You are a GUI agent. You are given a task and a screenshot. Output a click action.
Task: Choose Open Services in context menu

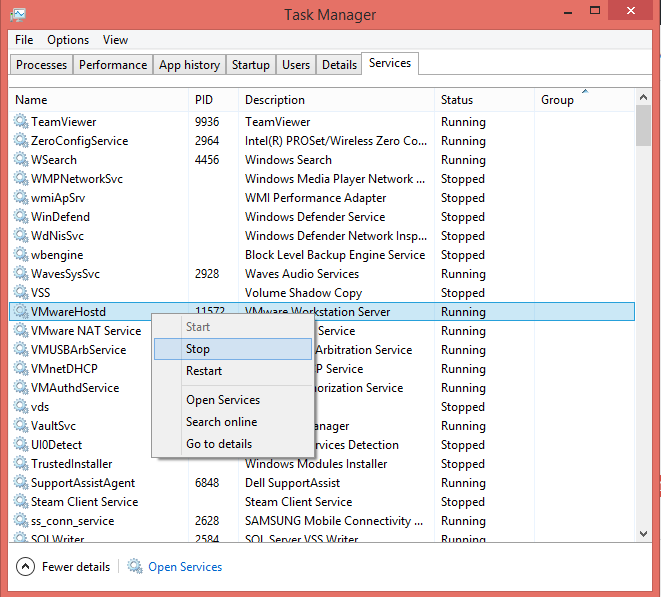pos(233,400)
